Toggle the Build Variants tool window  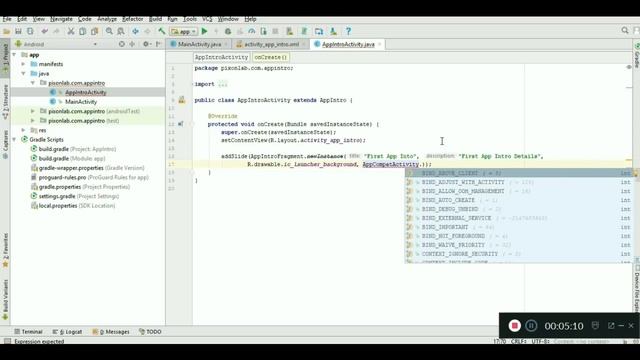5,300
